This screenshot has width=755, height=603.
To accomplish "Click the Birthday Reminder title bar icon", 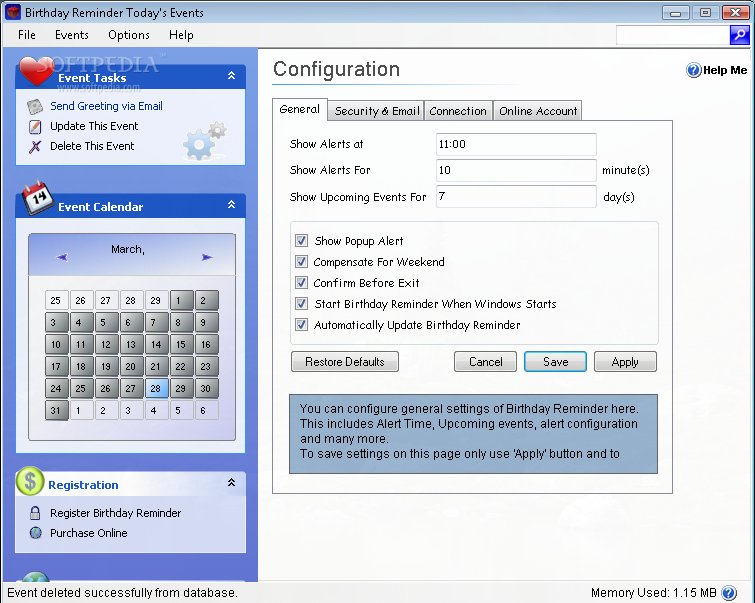I will [x=13, y=12].
